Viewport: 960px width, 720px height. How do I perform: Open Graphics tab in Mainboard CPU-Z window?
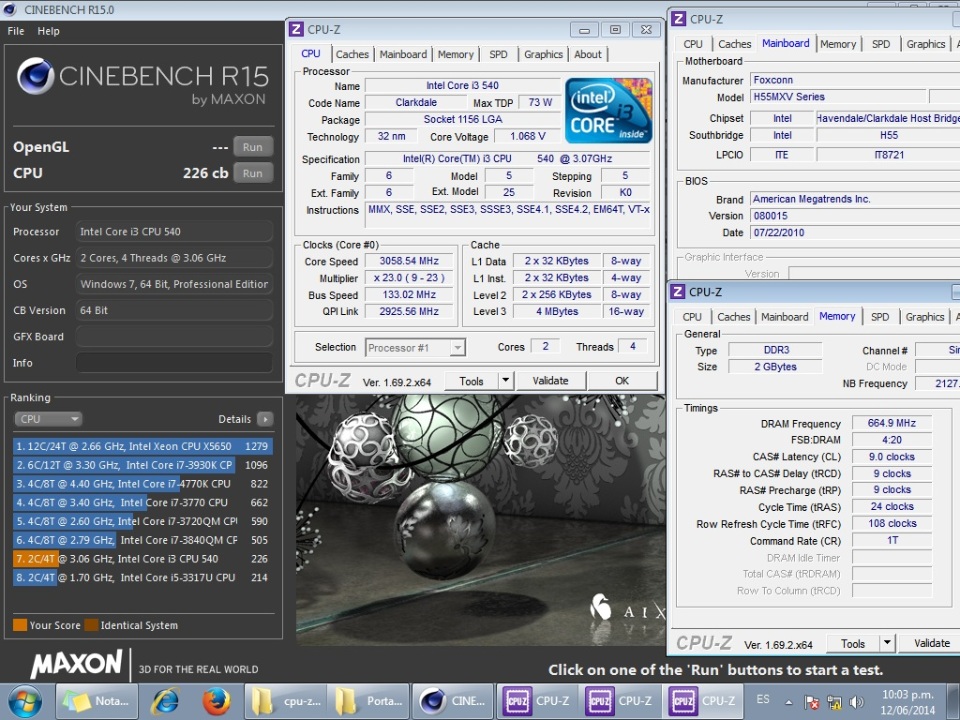point(926,44)
